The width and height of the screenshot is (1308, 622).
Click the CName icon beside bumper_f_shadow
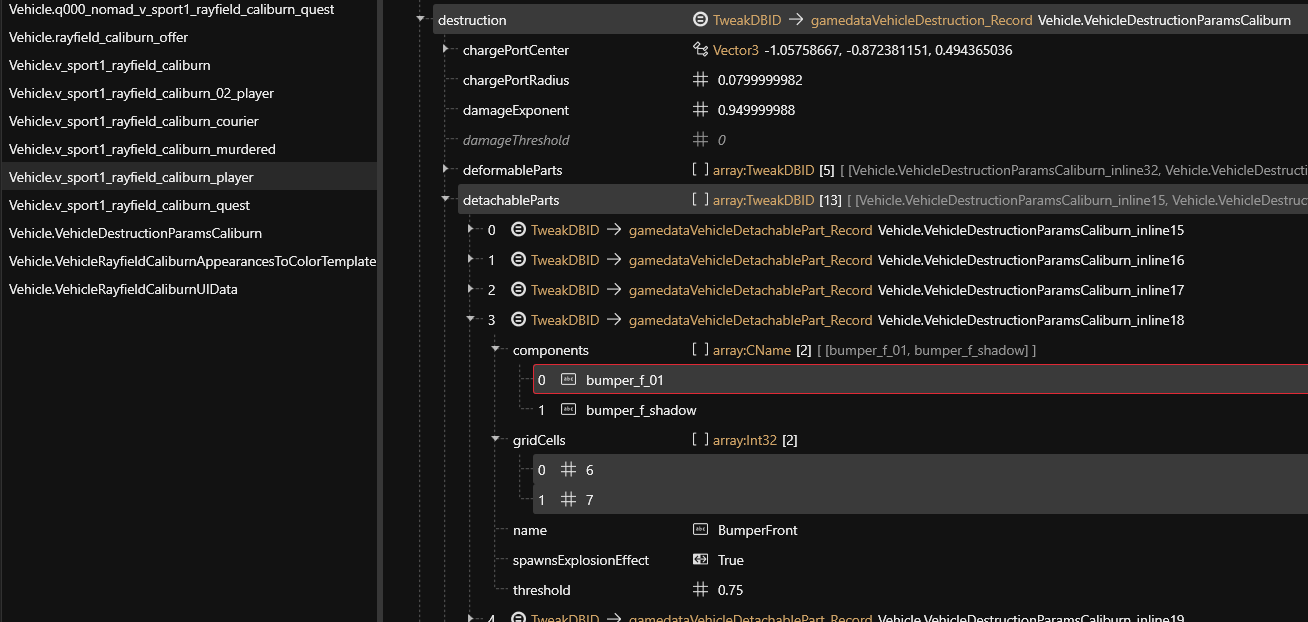tap(568, 410)
